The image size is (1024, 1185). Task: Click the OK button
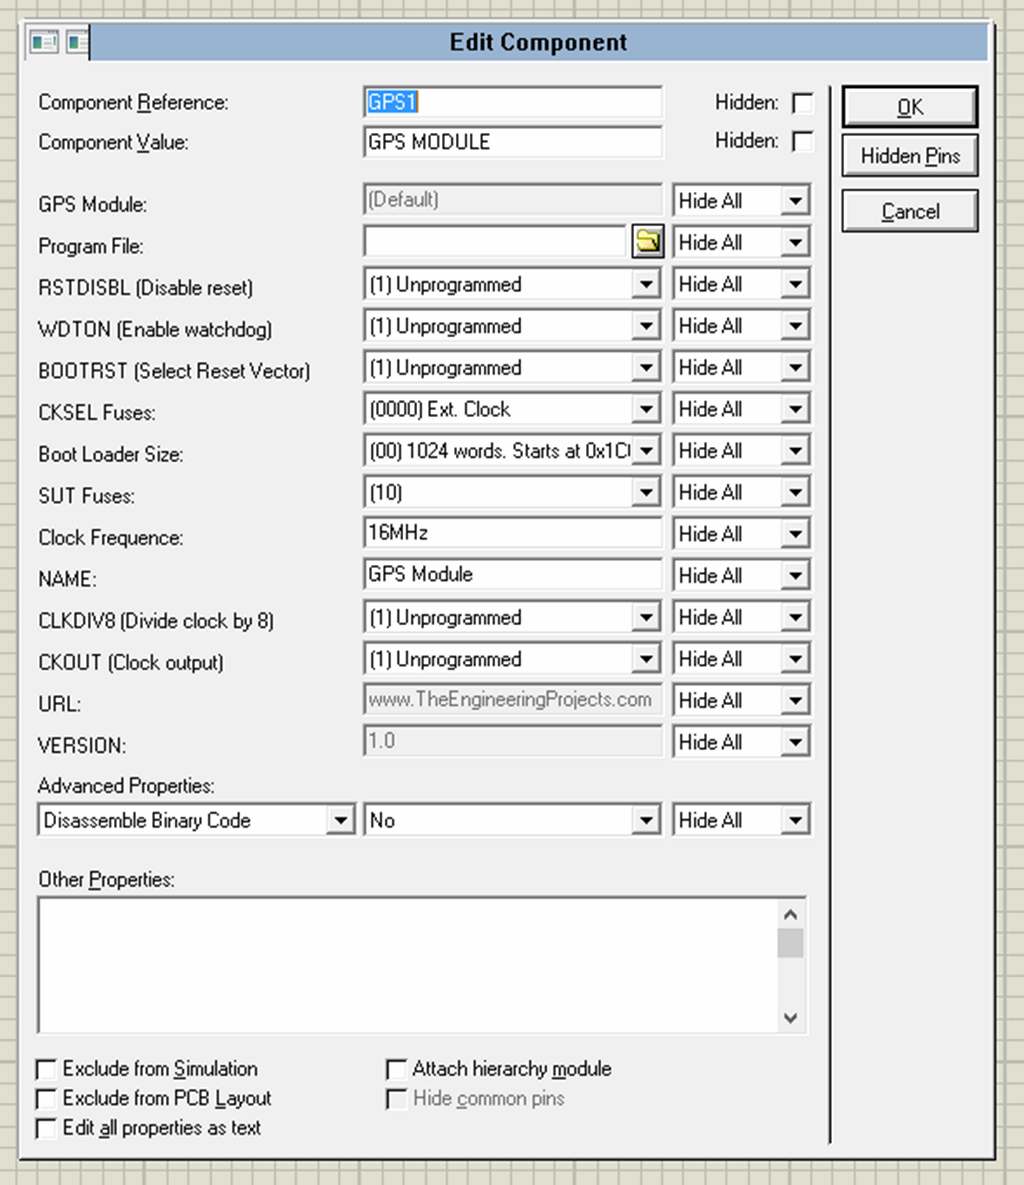[909, 106]
